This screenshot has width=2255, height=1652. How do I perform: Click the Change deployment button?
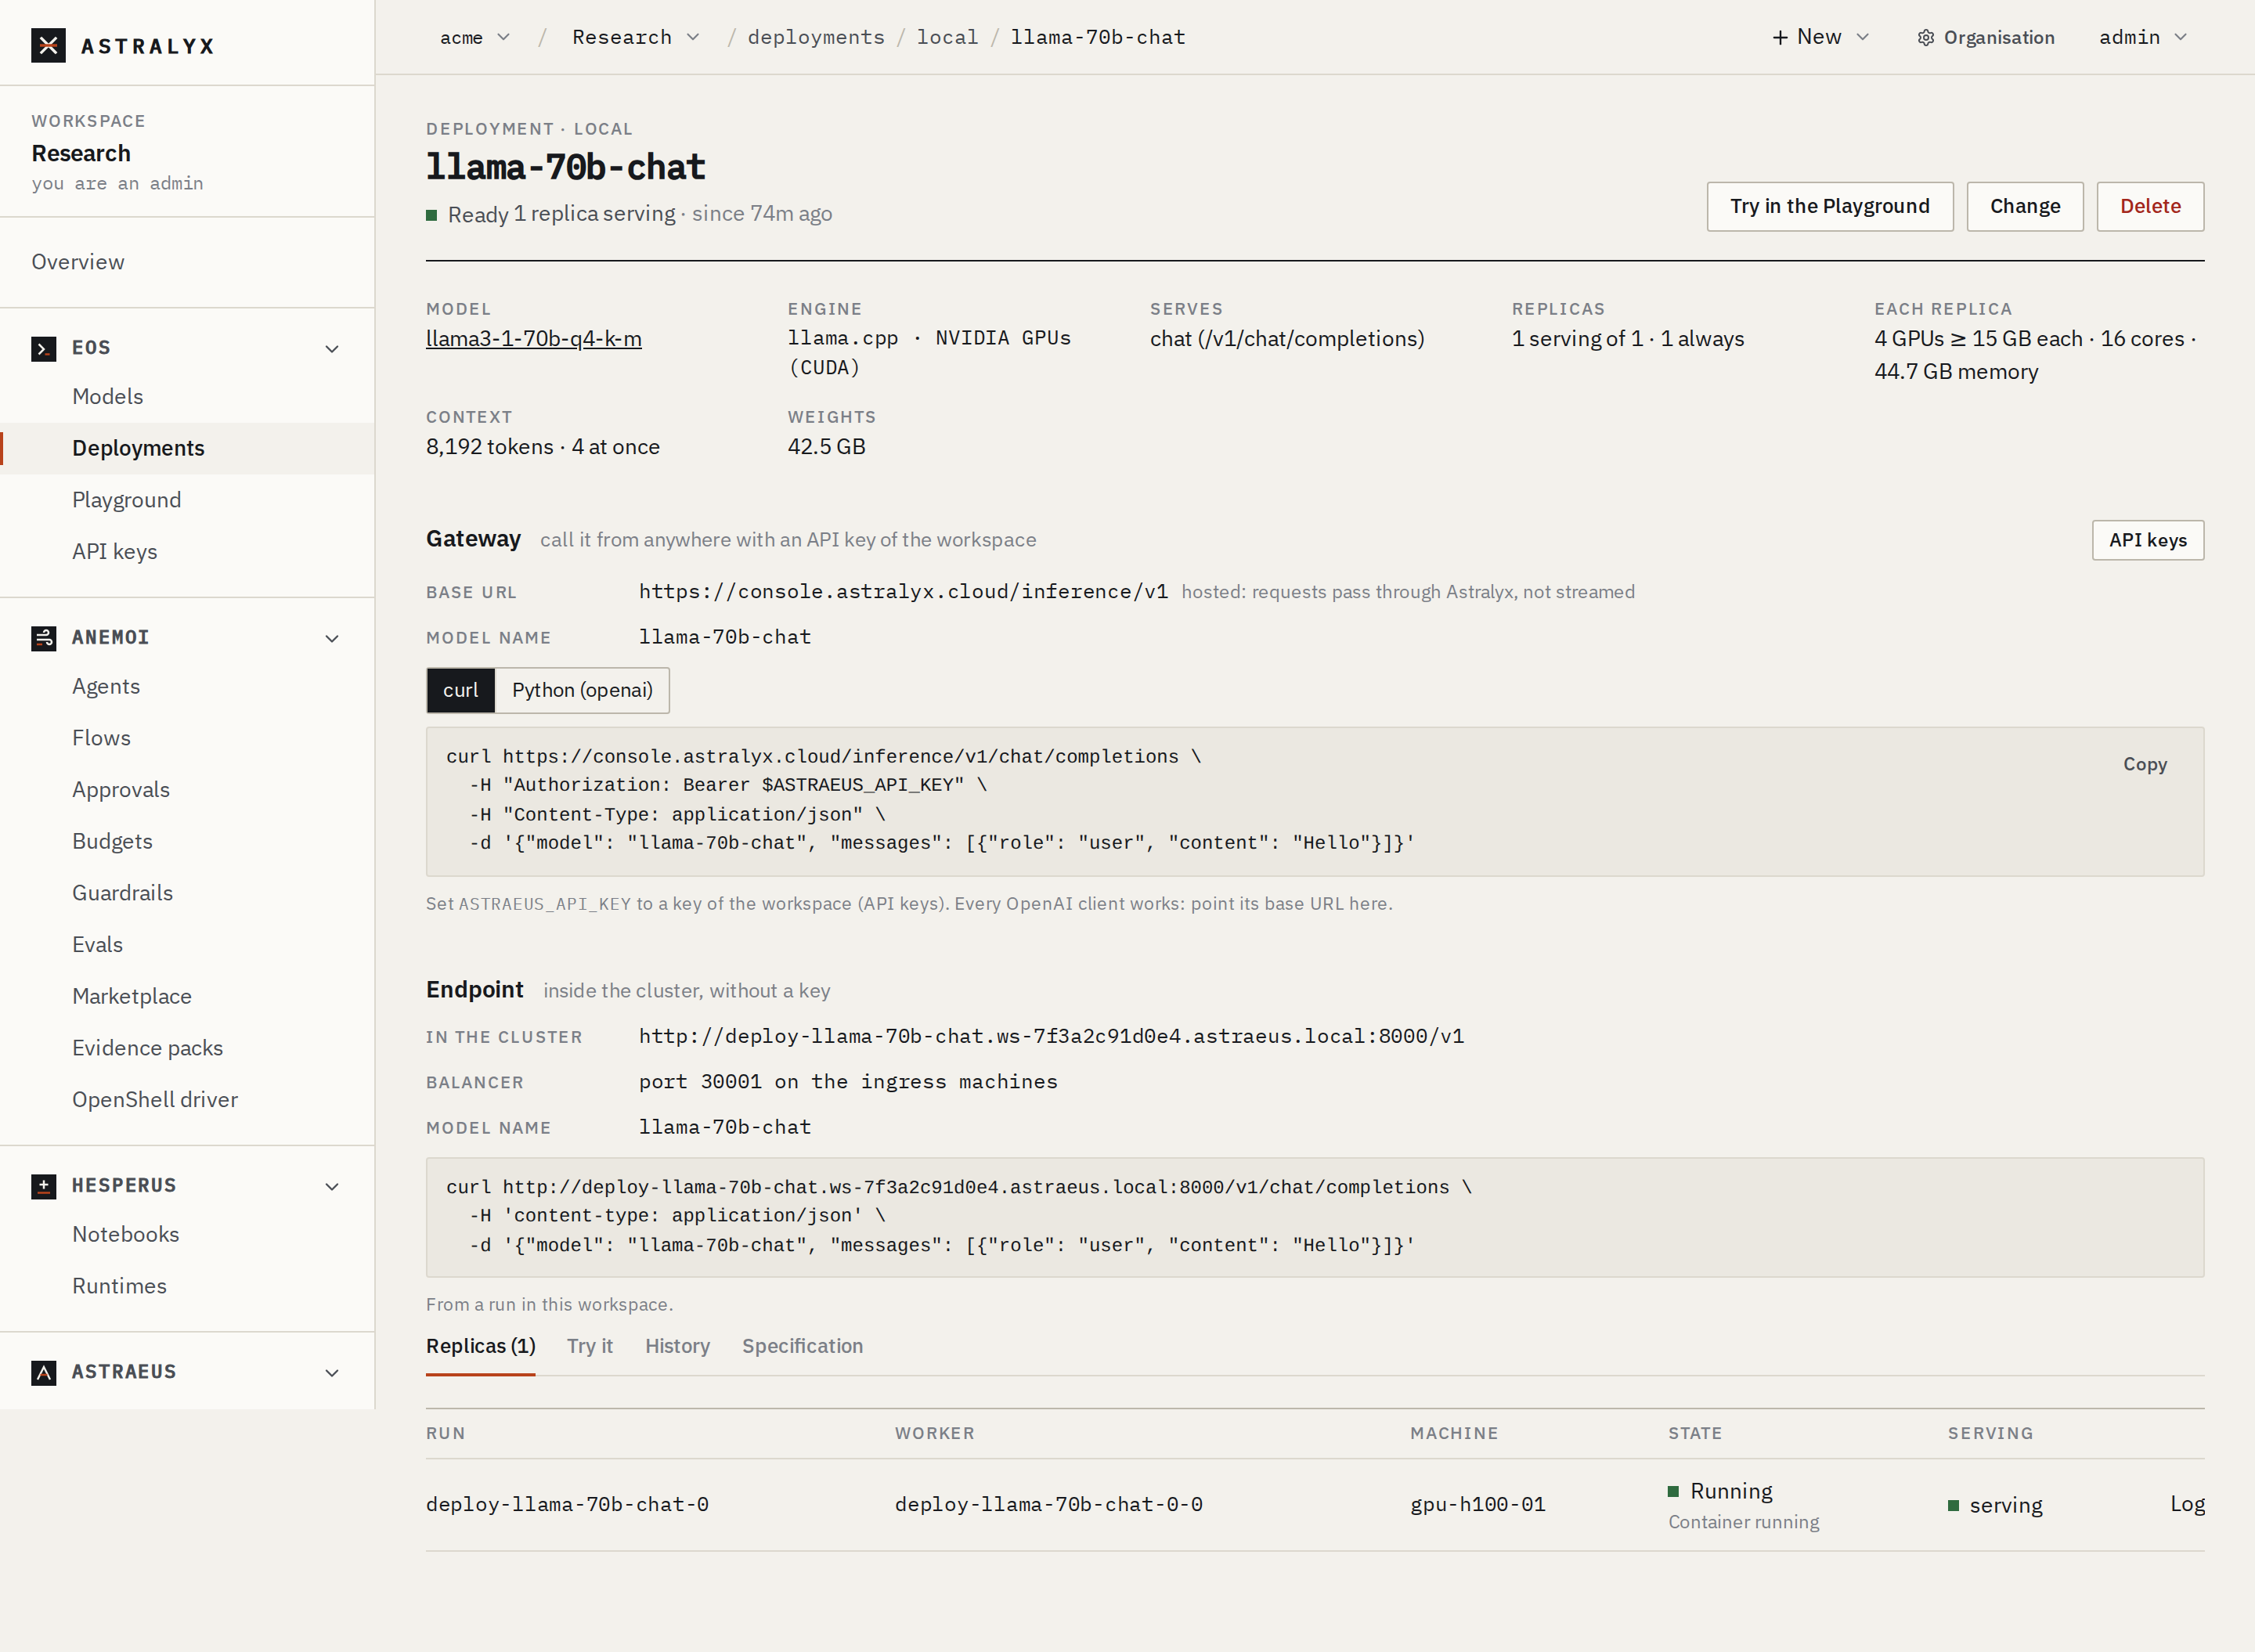pos(2024,206)
